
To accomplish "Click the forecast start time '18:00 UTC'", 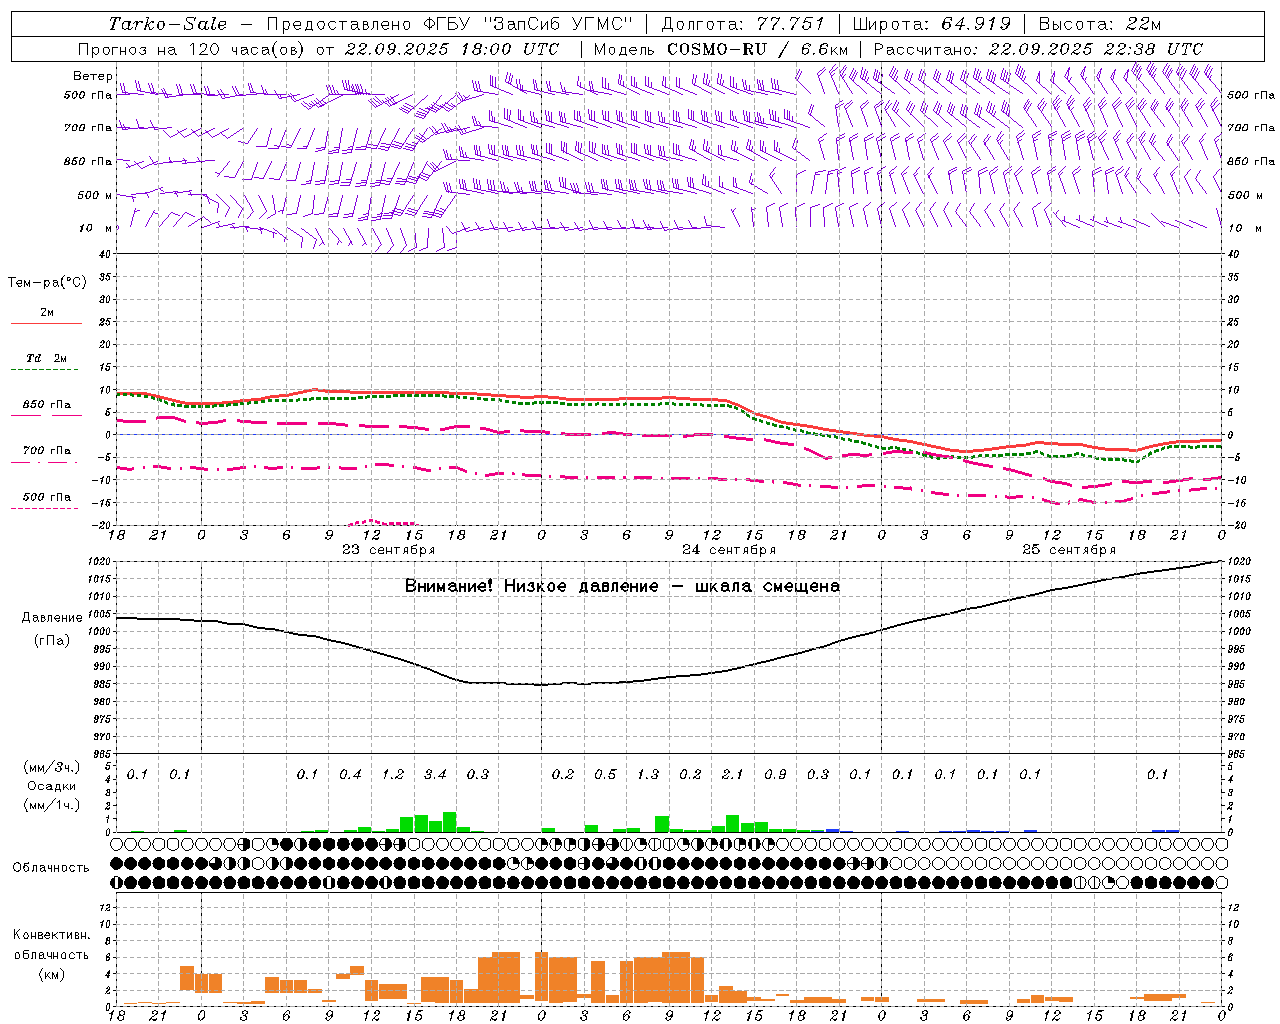I will pyautogui.click(x=512, y=49).
